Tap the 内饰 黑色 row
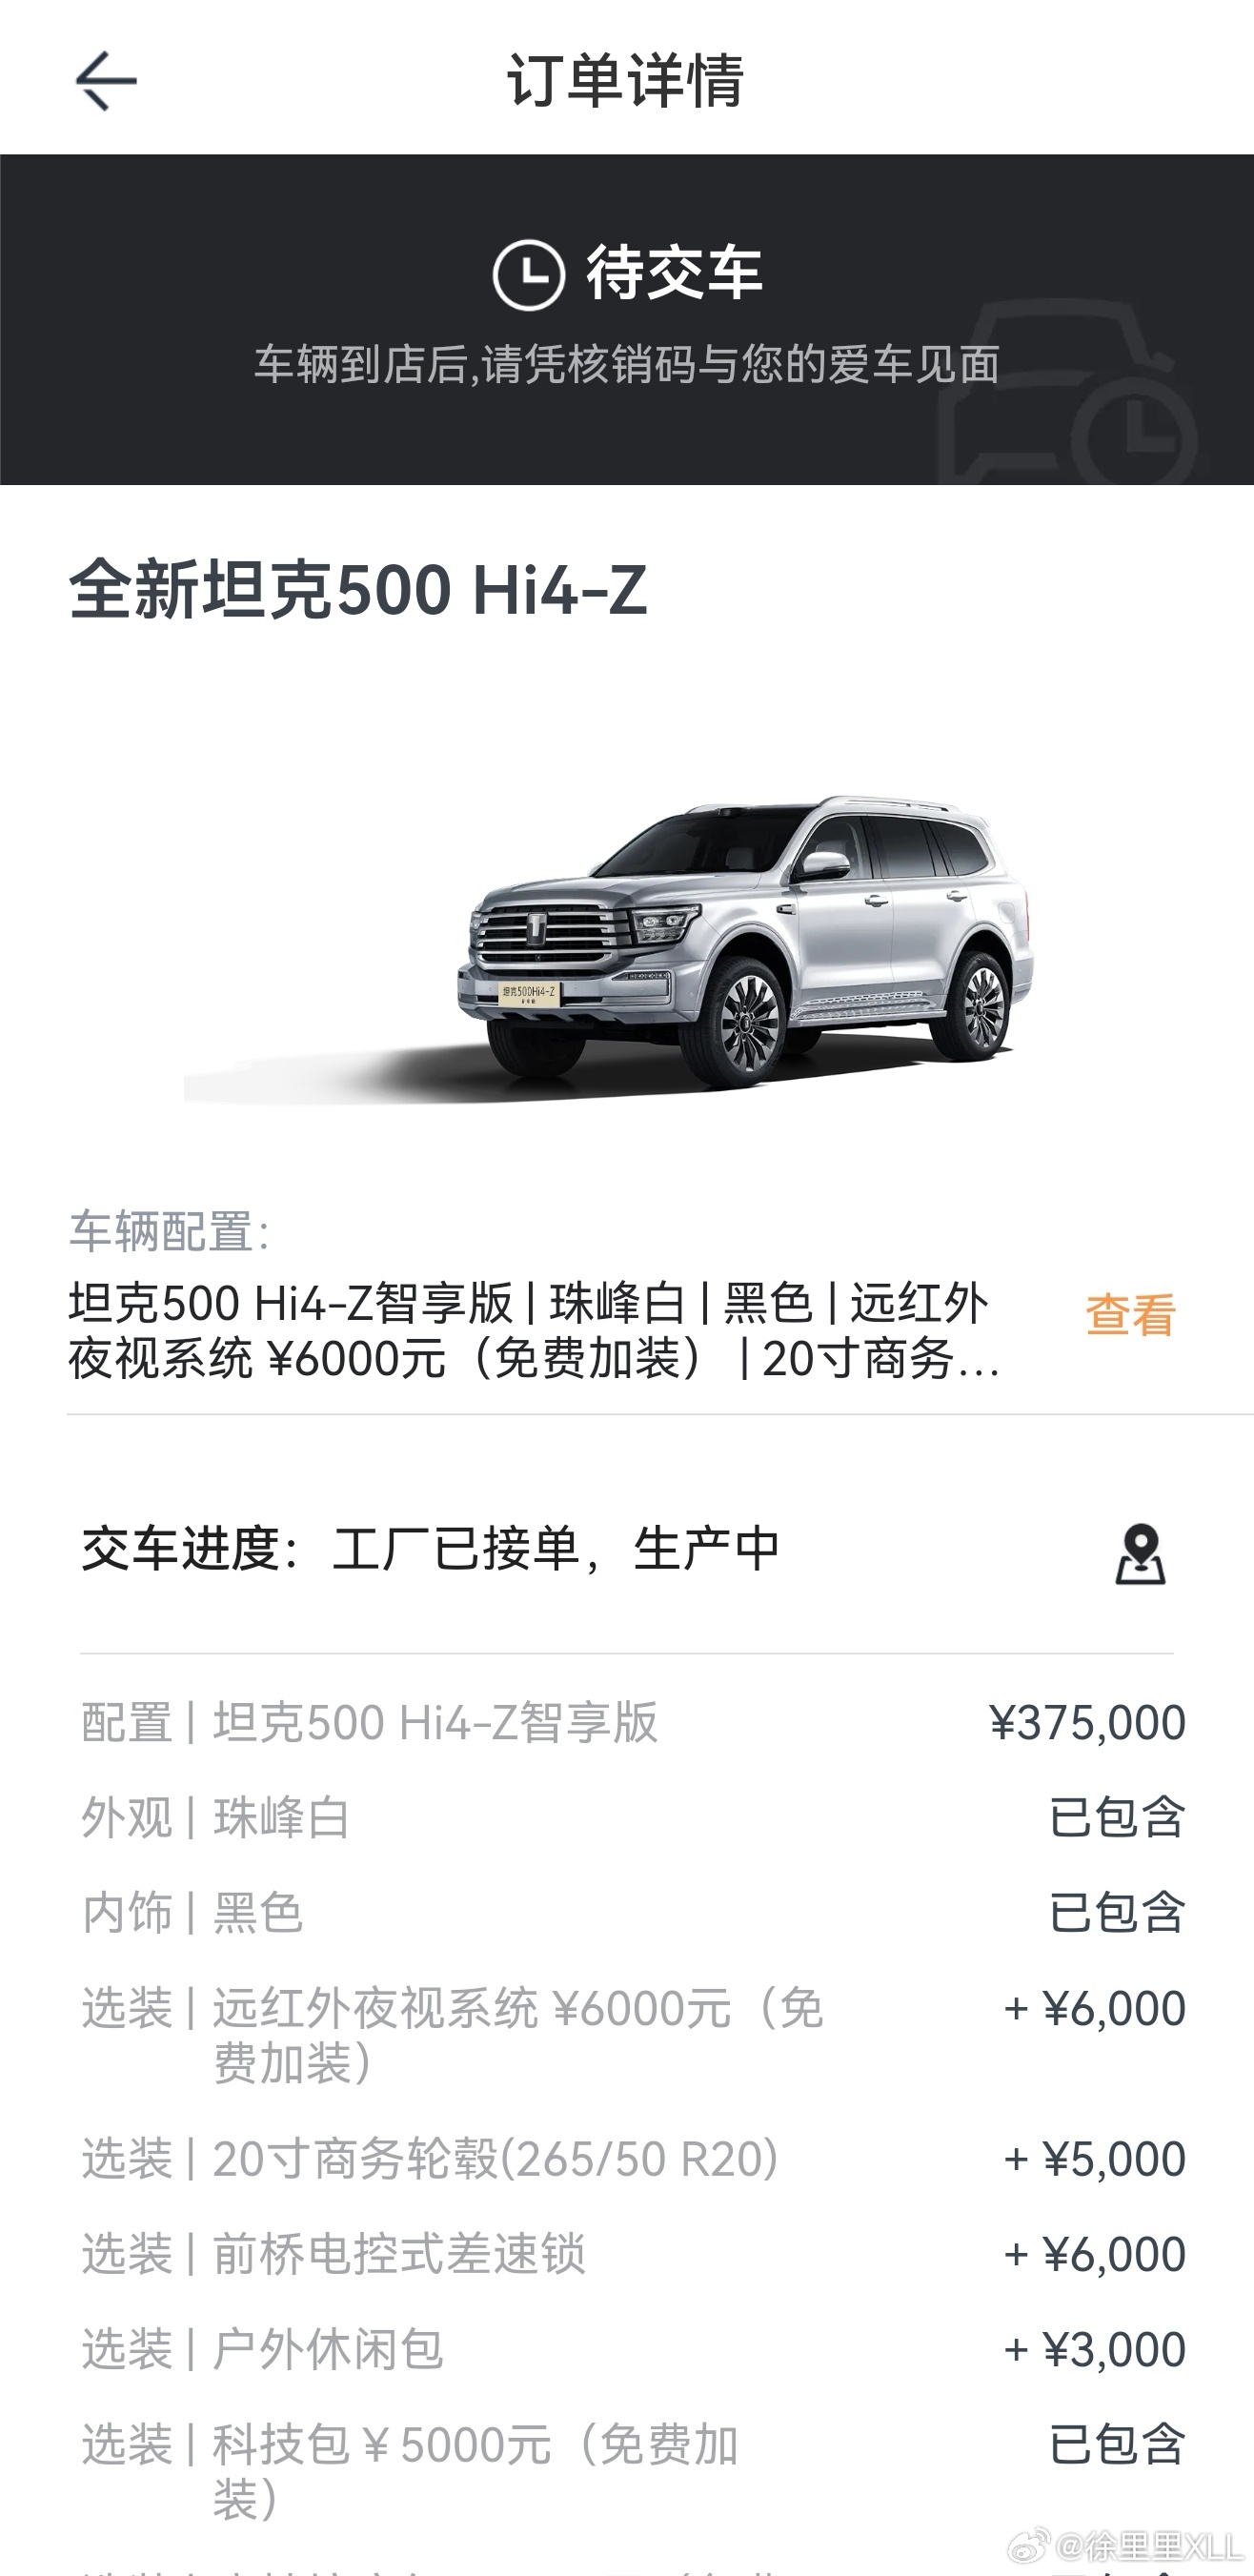 point(633,1912)
